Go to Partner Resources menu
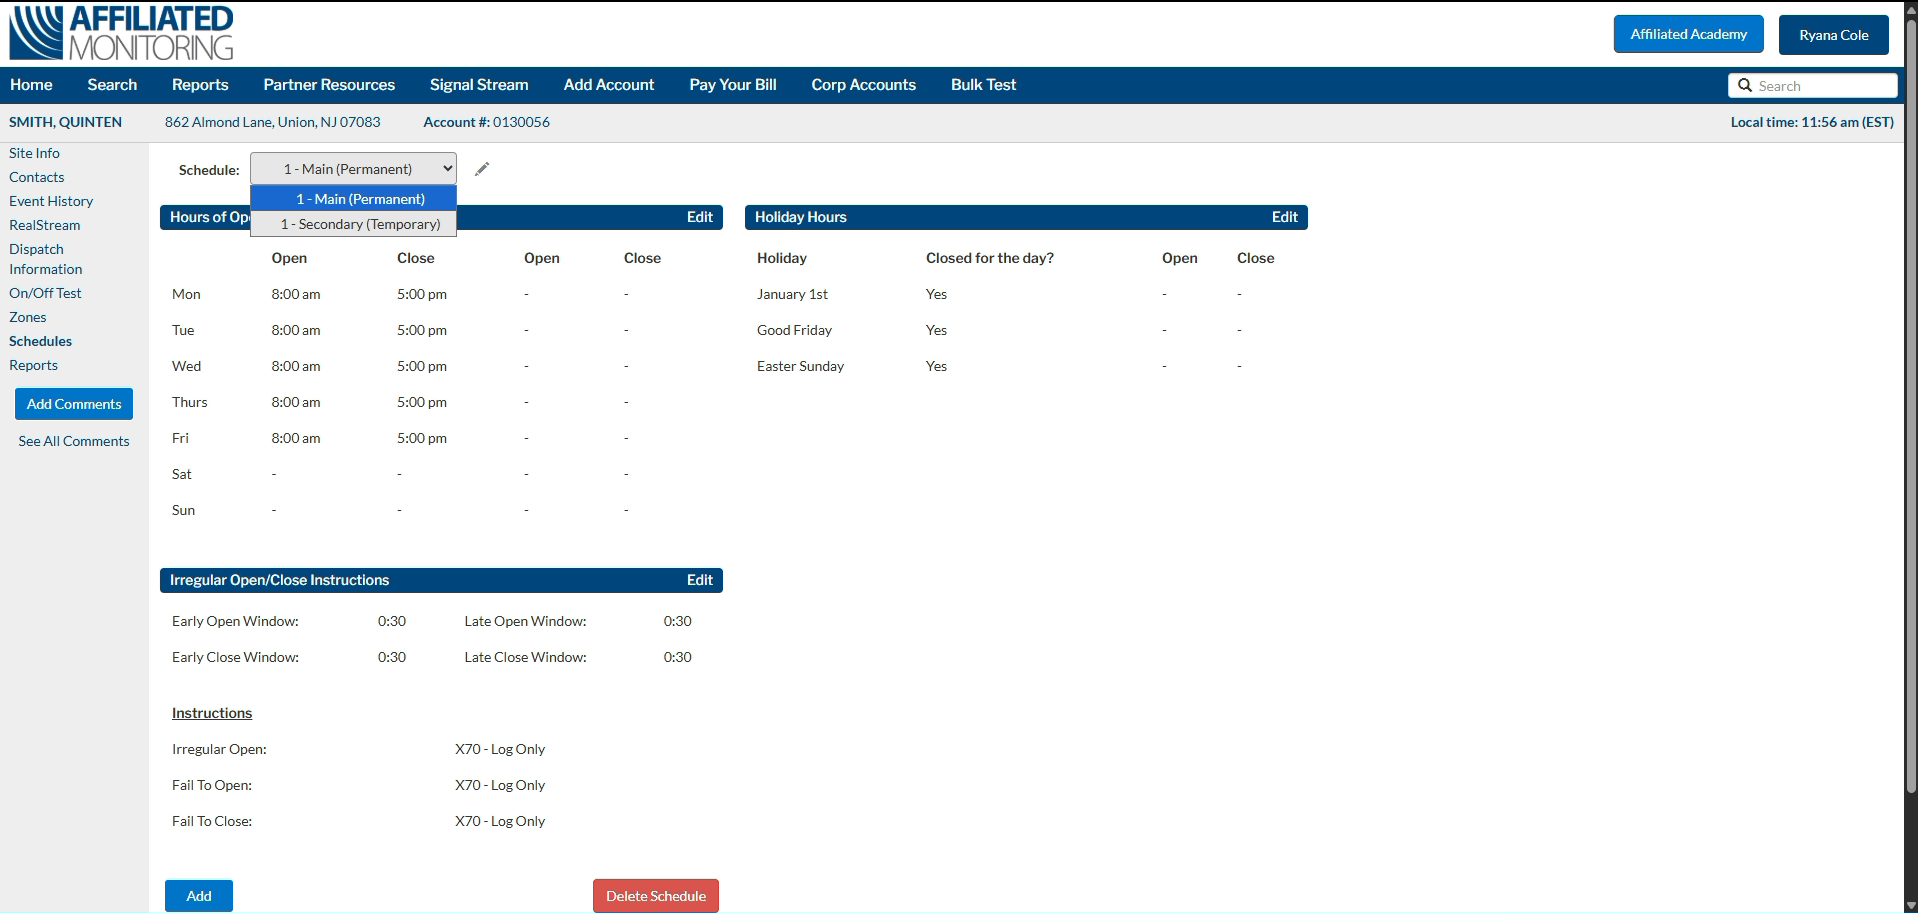This screenshot has height=913, width=1918. (x=329, y=85)
